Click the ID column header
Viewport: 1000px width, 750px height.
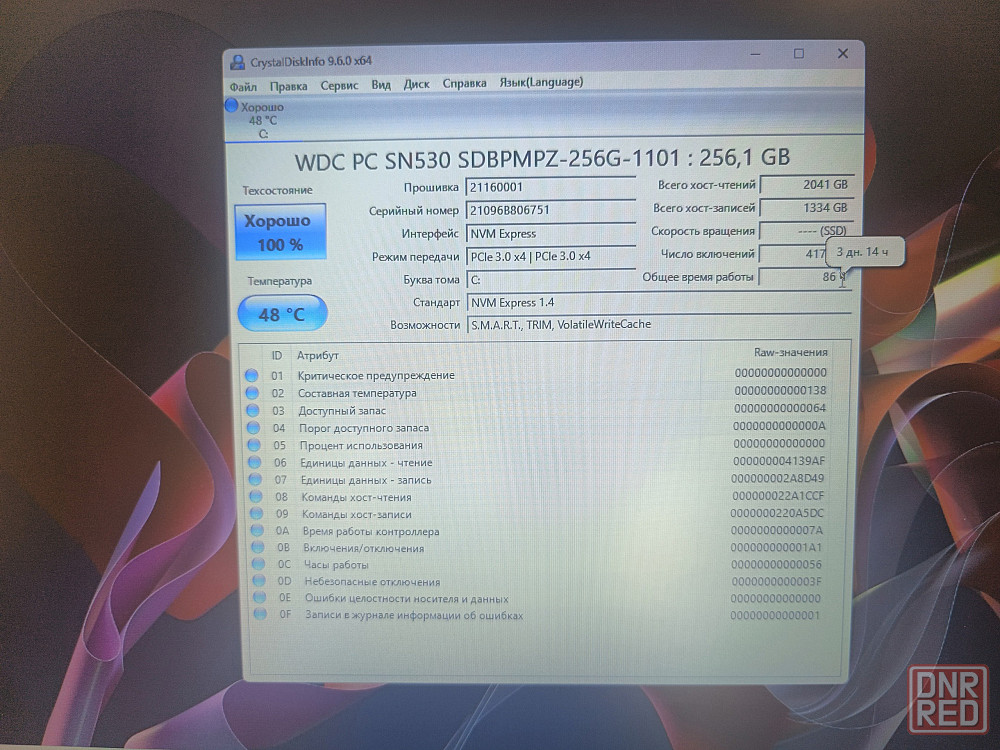coord(277,355)
